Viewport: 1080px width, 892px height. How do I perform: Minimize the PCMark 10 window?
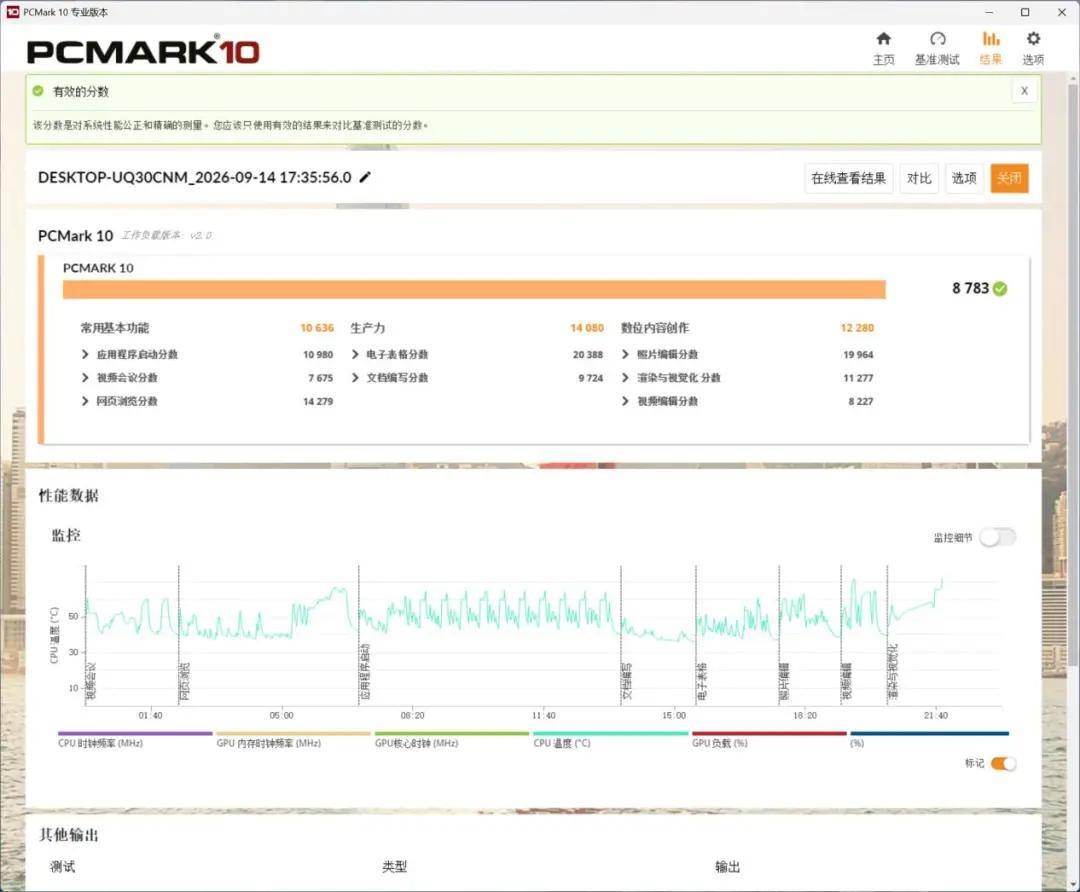click(x=989, y=12)
